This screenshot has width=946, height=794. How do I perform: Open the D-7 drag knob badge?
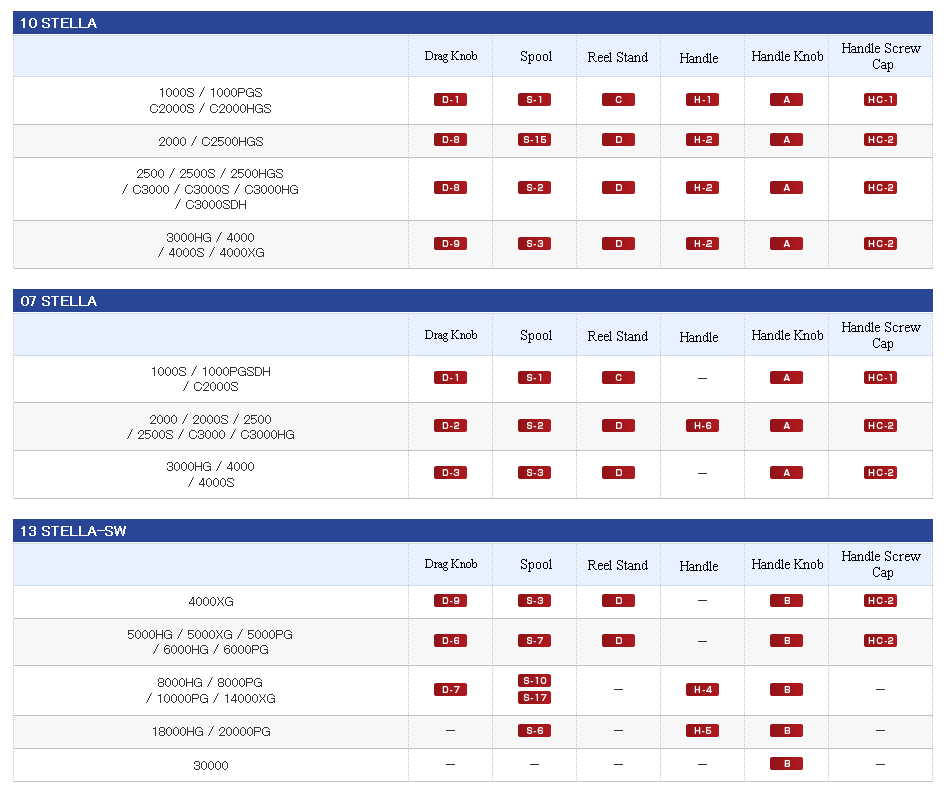click(450, 690)
